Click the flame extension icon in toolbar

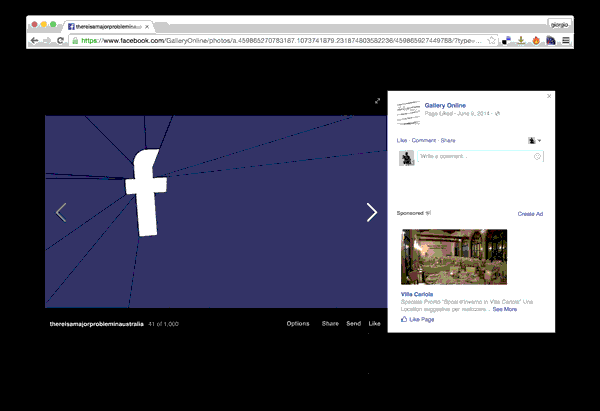tap(536, 41)
